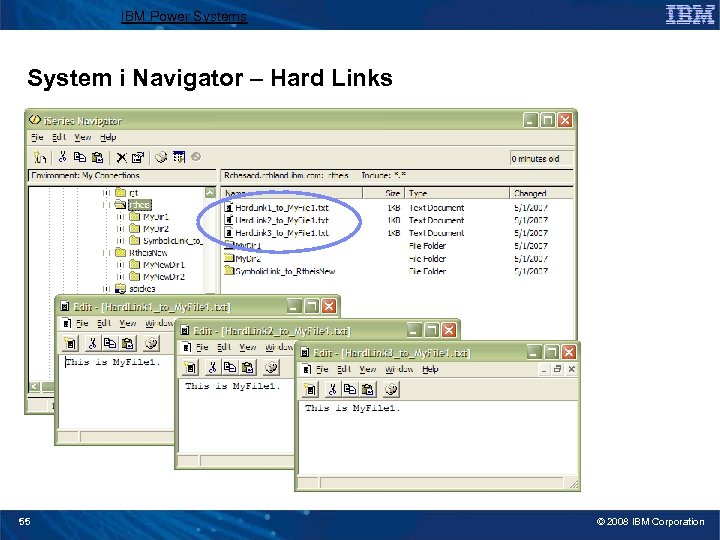Viewport: 720px width, 540px height.
Task: Click the text area of HardLink3 editor
Action: point(438,439)
